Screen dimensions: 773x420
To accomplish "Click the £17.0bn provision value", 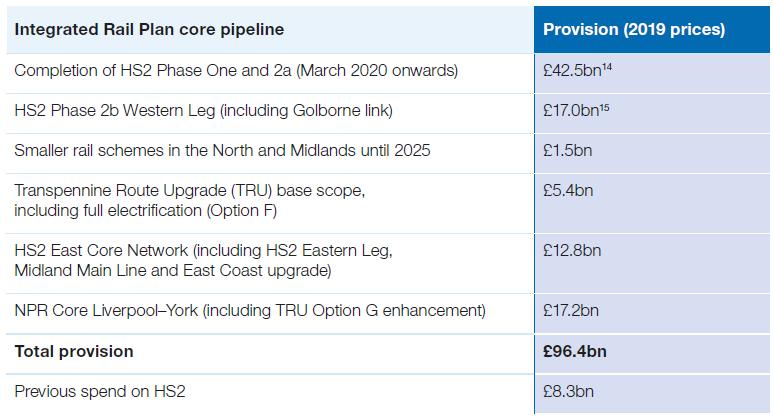I will (571, 110).
